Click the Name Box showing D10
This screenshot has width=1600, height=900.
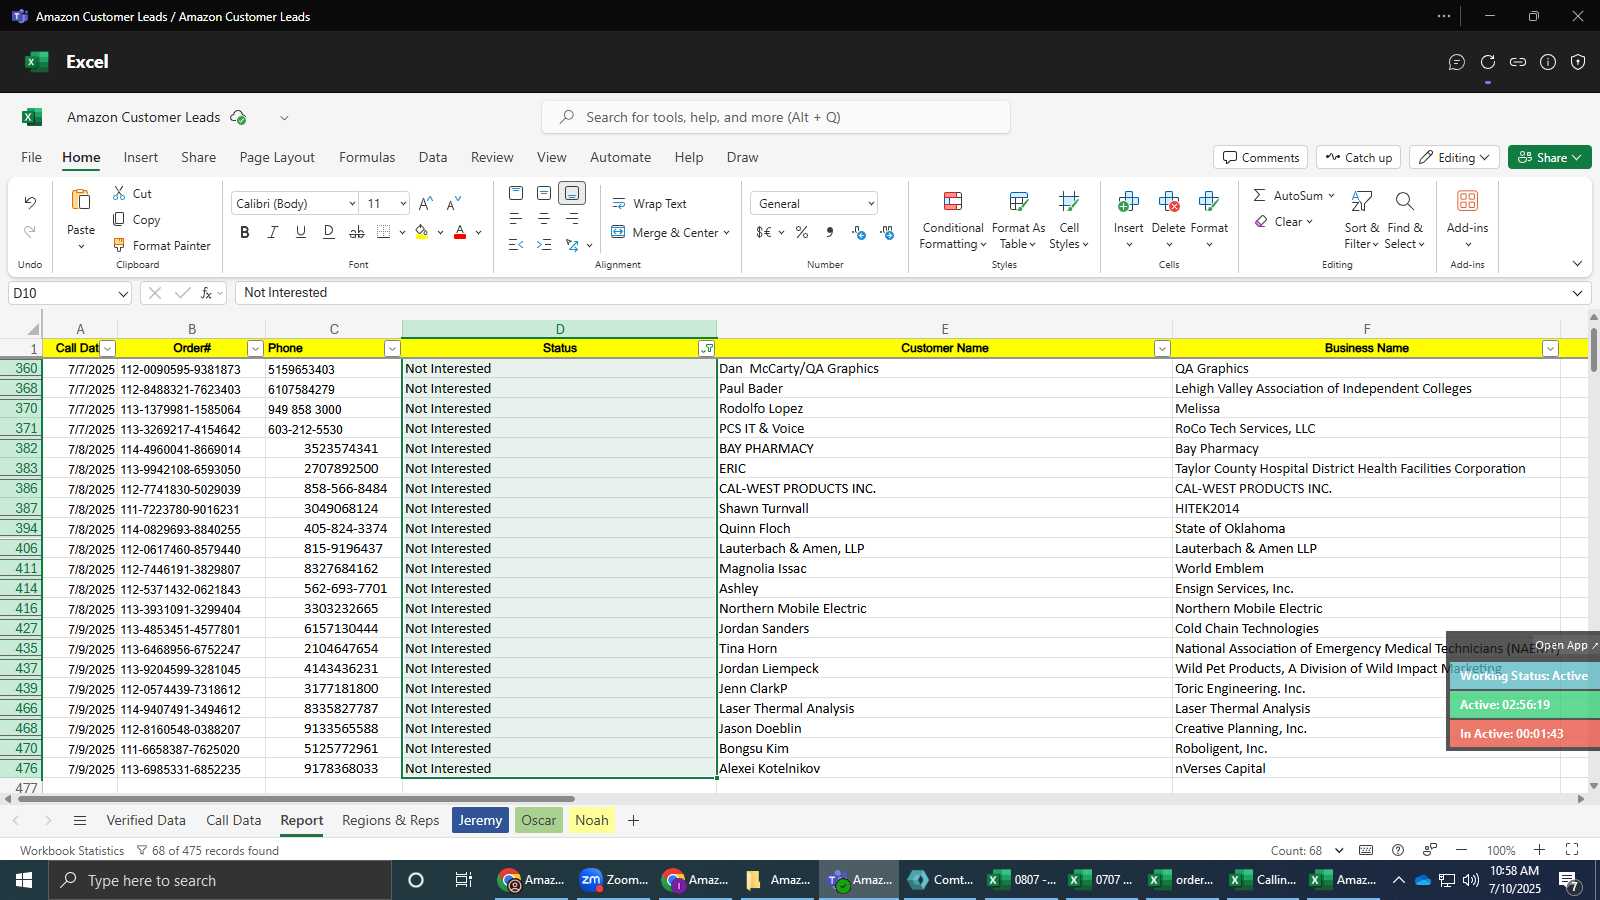pyautogui.click(x=70, y=293)
